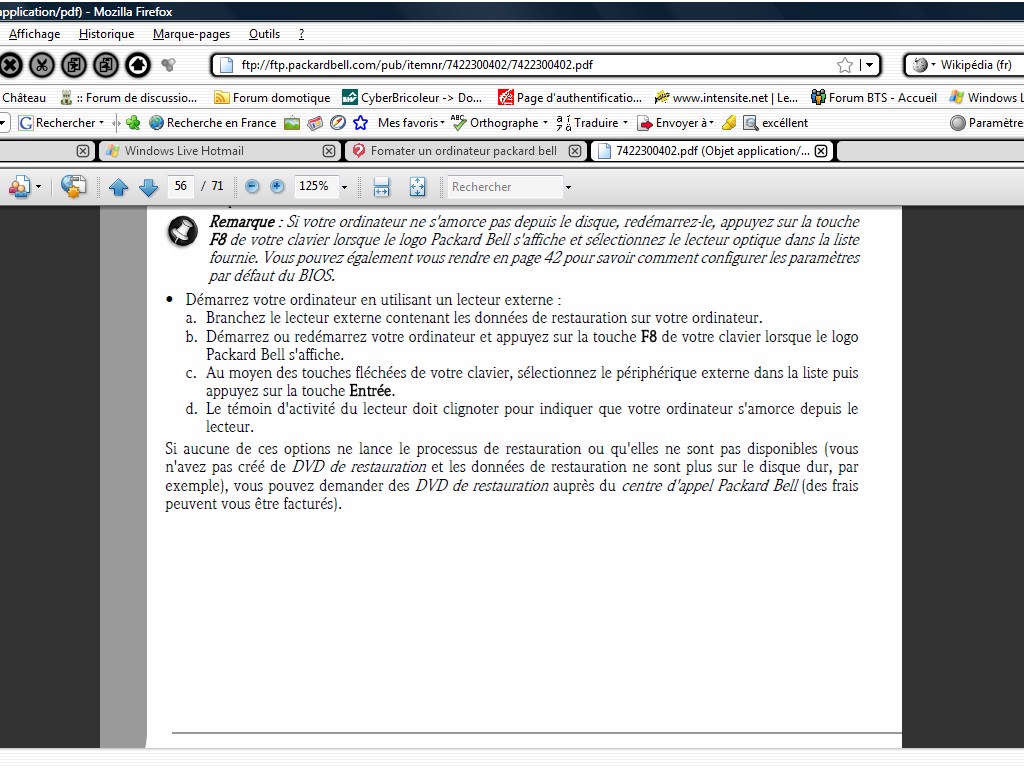Switch to the Windows Live Hotmail tab
Image resolution: width=1024 pixels, height=768 pixels.
pyautogui.click(x=184, y=151)
